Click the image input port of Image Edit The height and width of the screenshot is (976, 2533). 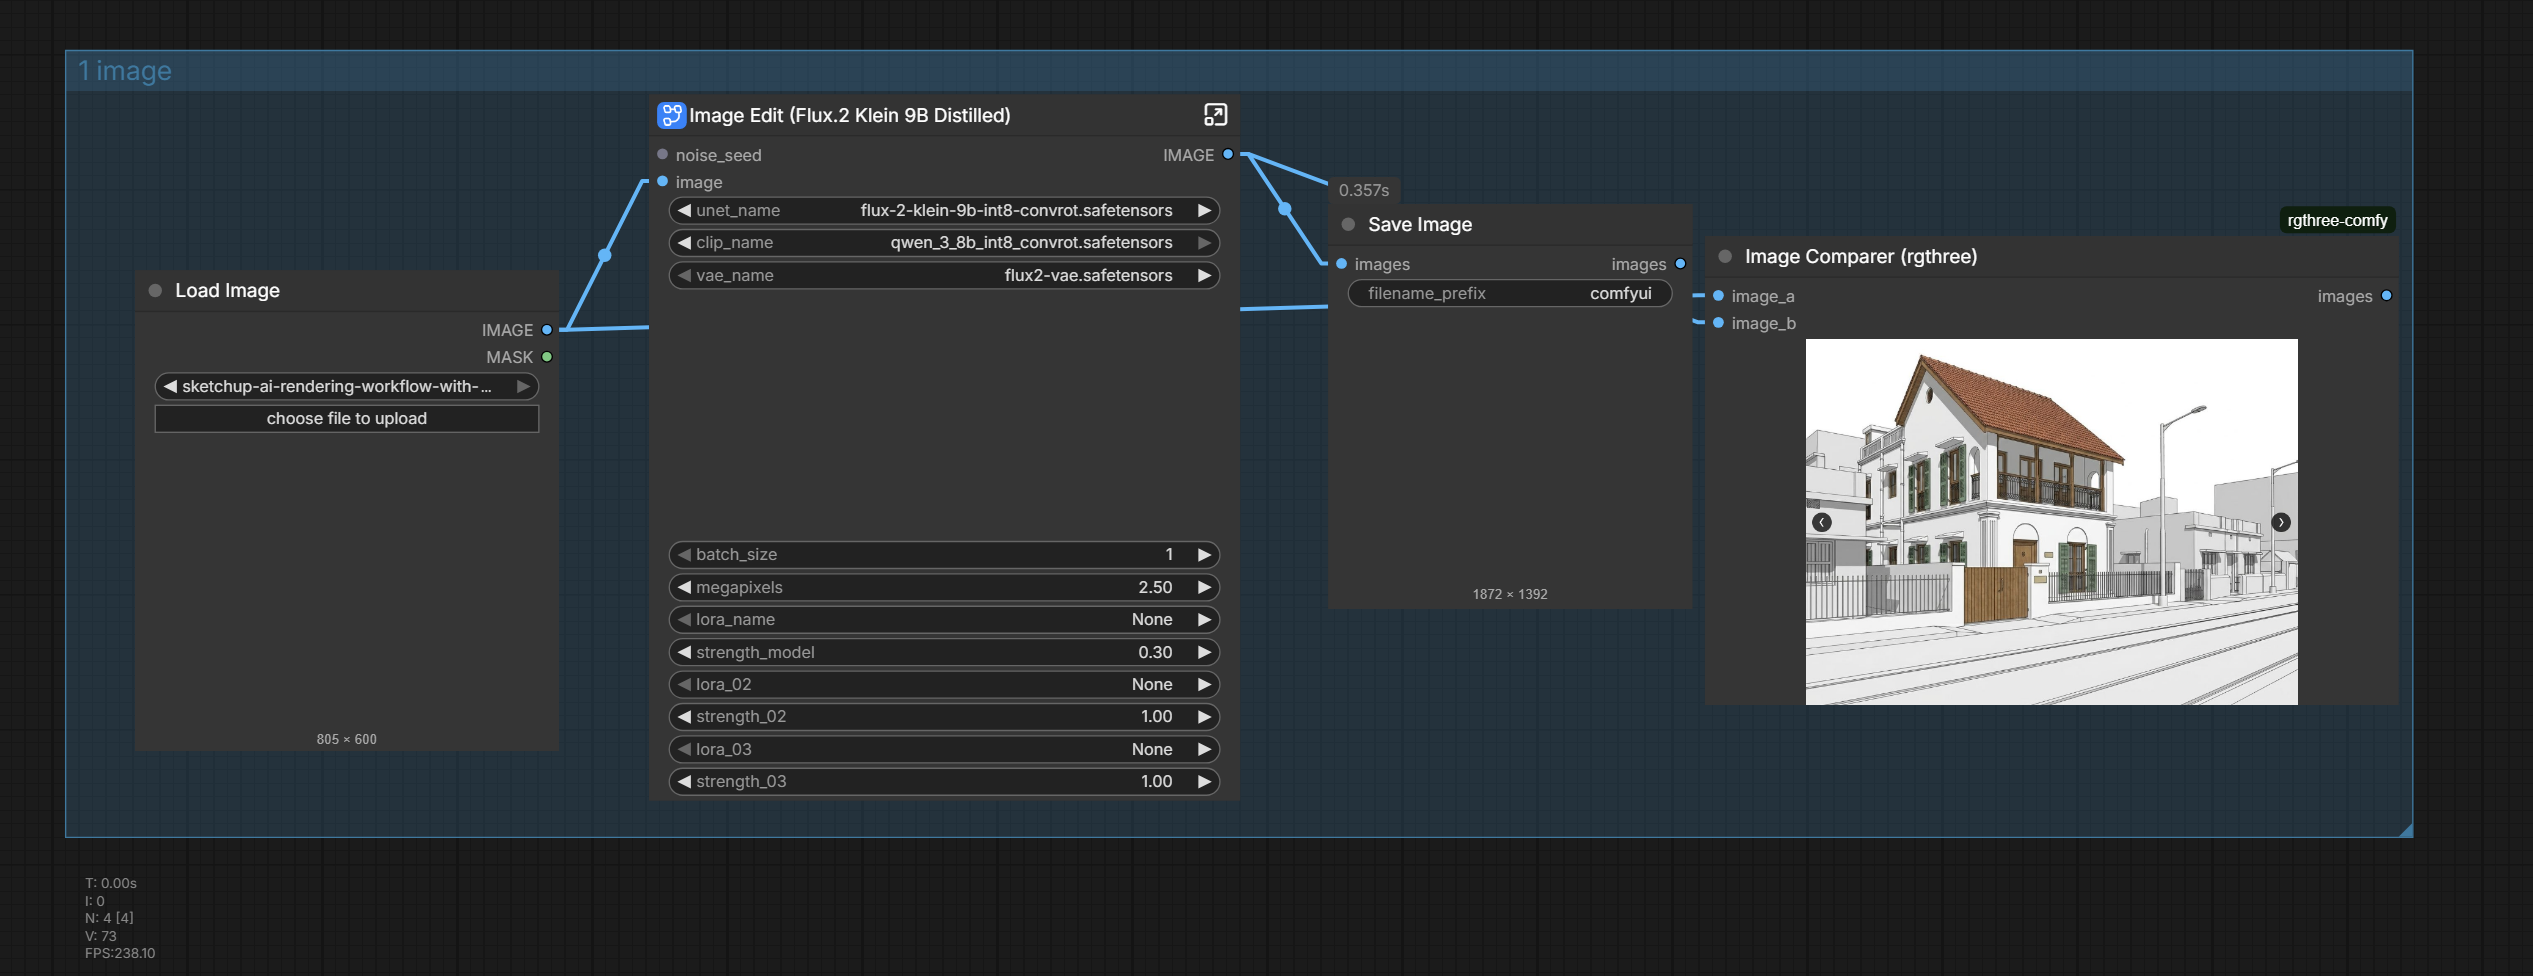point(662,182)
